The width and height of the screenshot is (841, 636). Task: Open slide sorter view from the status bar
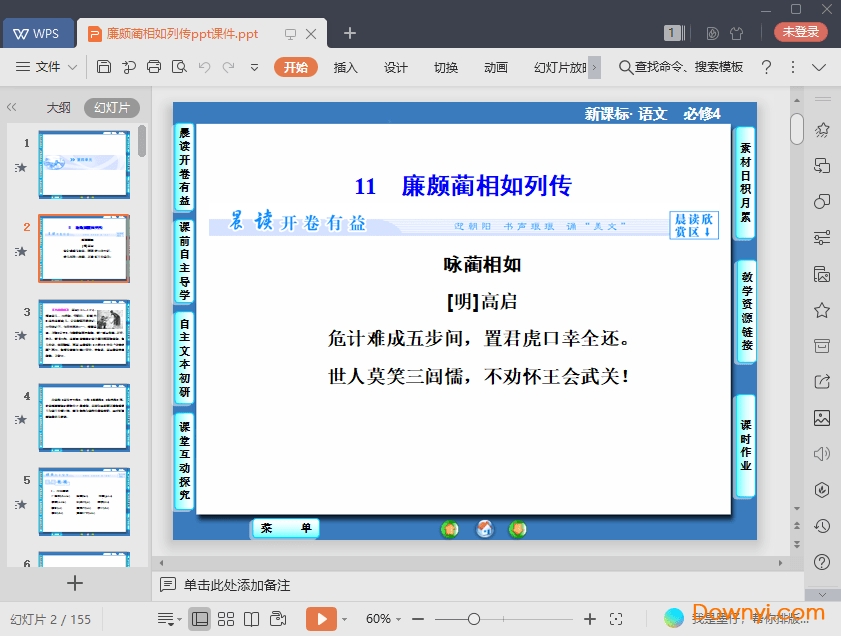click(x=226, y=618)
